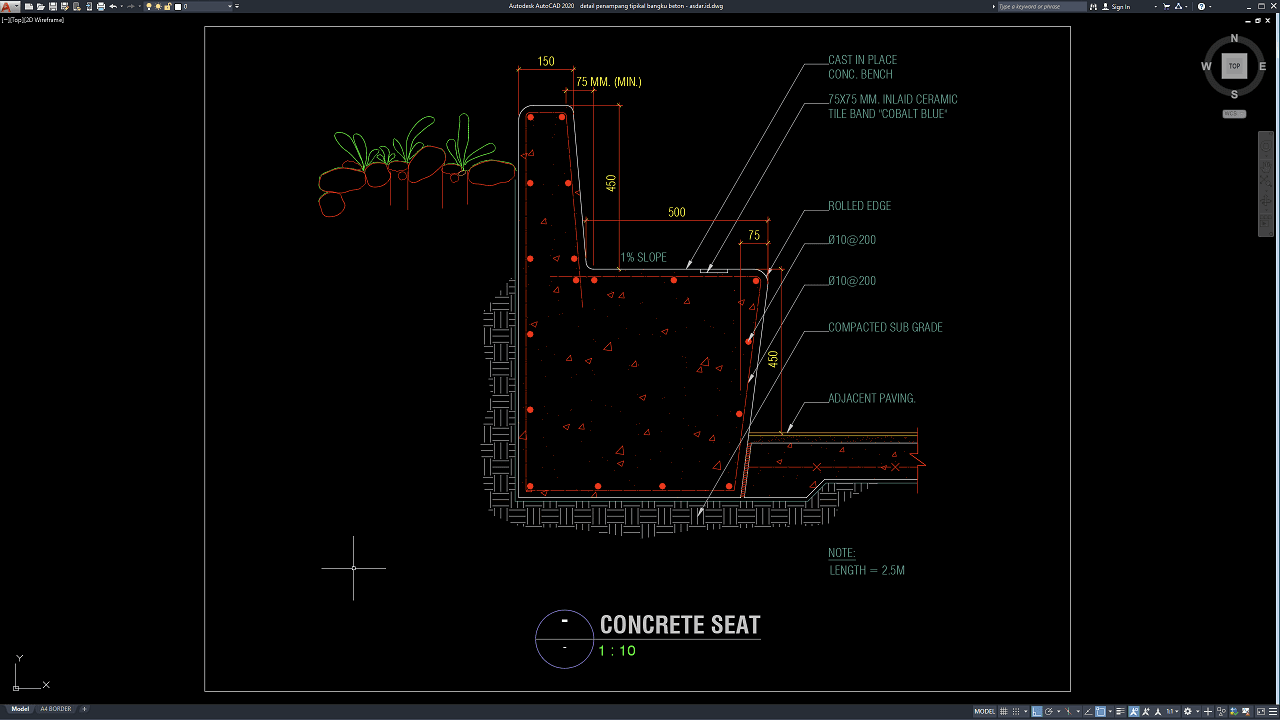This screenshot has height=720, width=1280.
Task: Click the MODEL space button in status bar
Action: (x=984, y=711)
